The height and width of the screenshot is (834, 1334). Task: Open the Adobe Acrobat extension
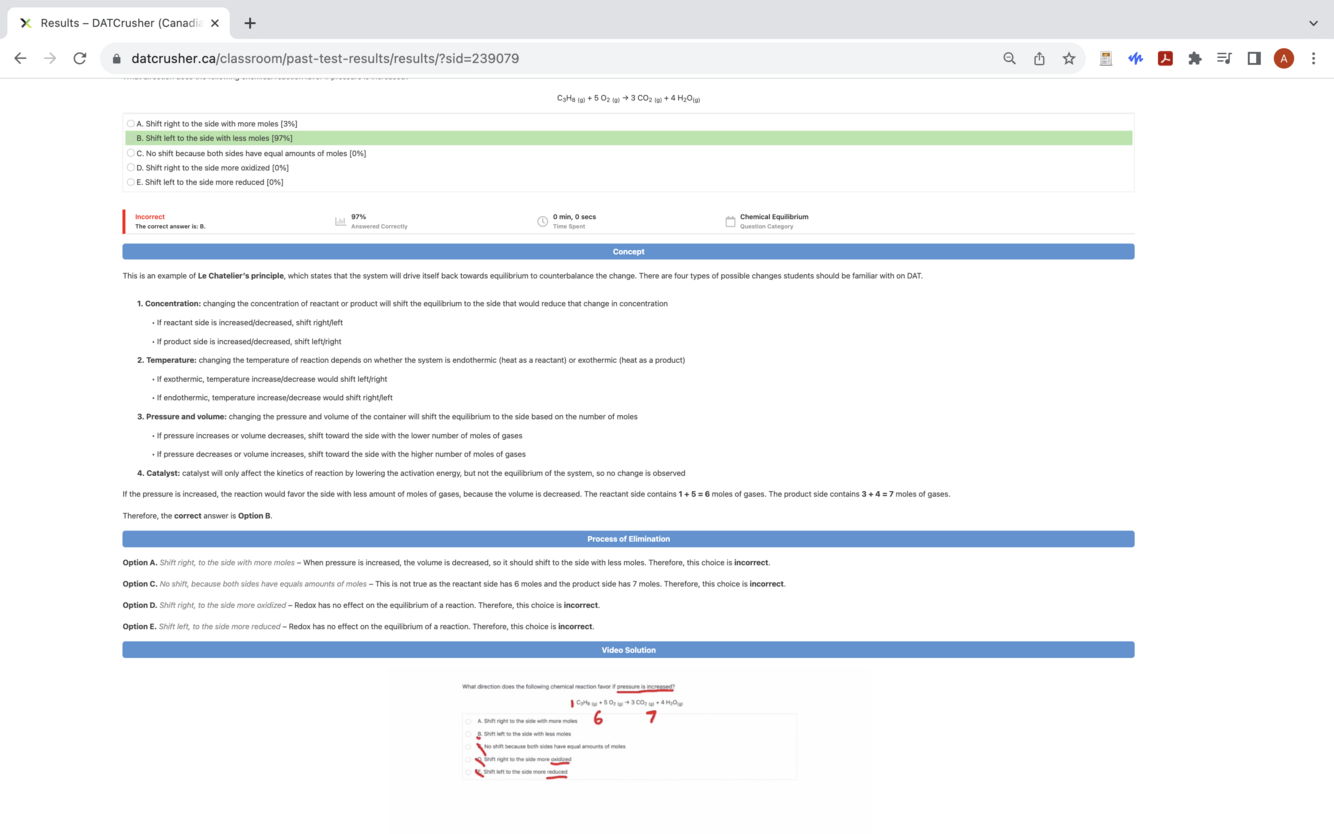[x=1165, y=59]
